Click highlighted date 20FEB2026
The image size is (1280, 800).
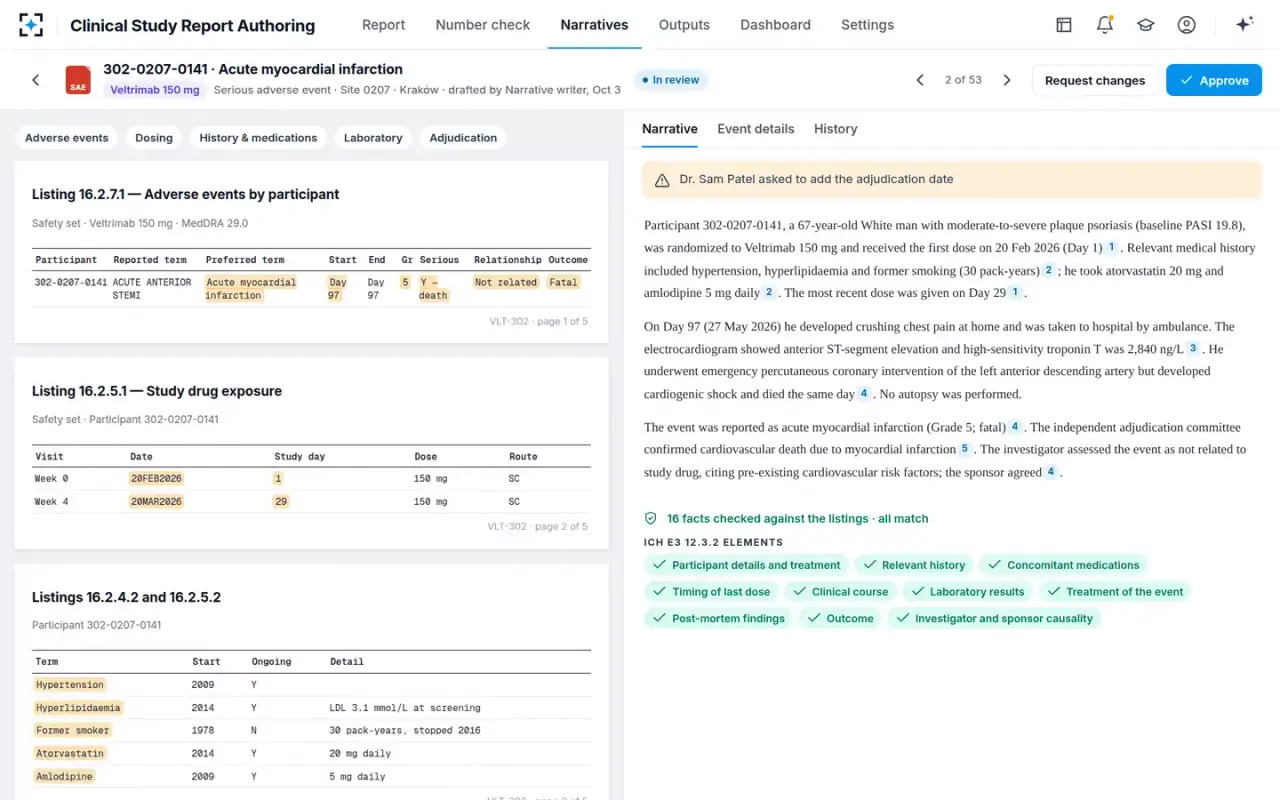156,479
